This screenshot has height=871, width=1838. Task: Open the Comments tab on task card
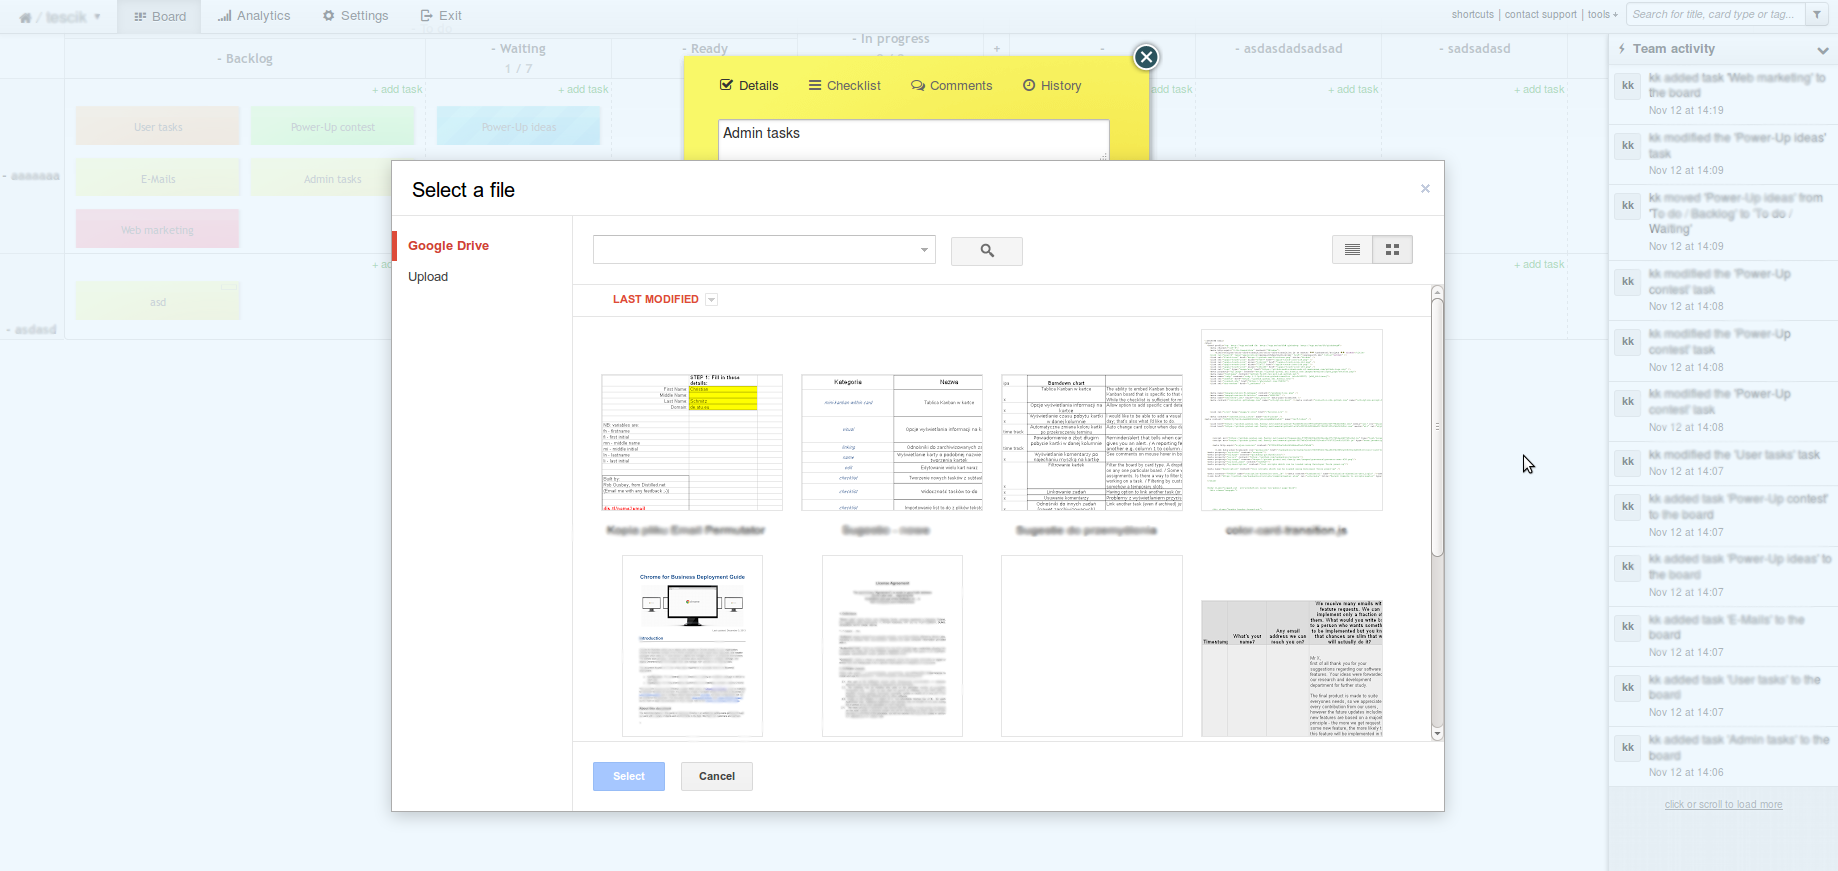click(x=951, y=86)
